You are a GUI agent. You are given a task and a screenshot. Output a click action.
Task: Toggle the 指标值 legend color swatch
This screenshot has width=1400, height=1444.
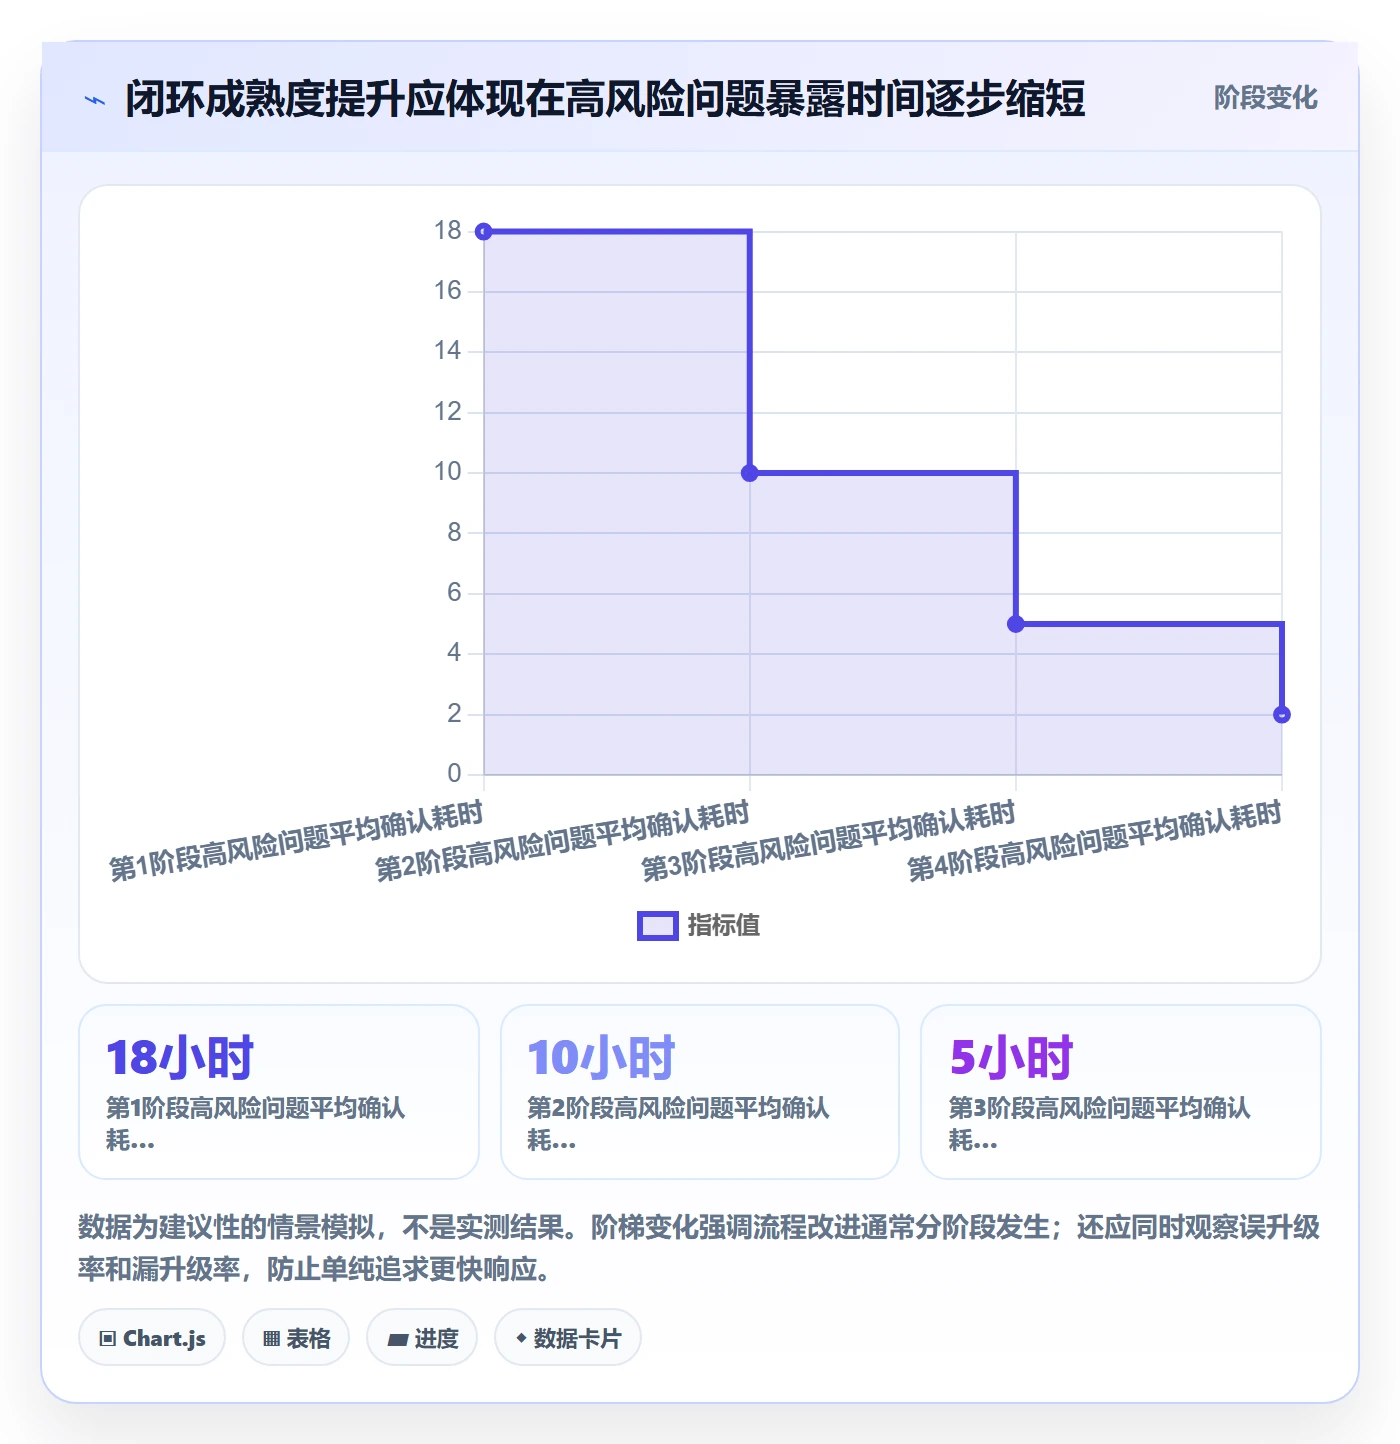click(658, 926)
